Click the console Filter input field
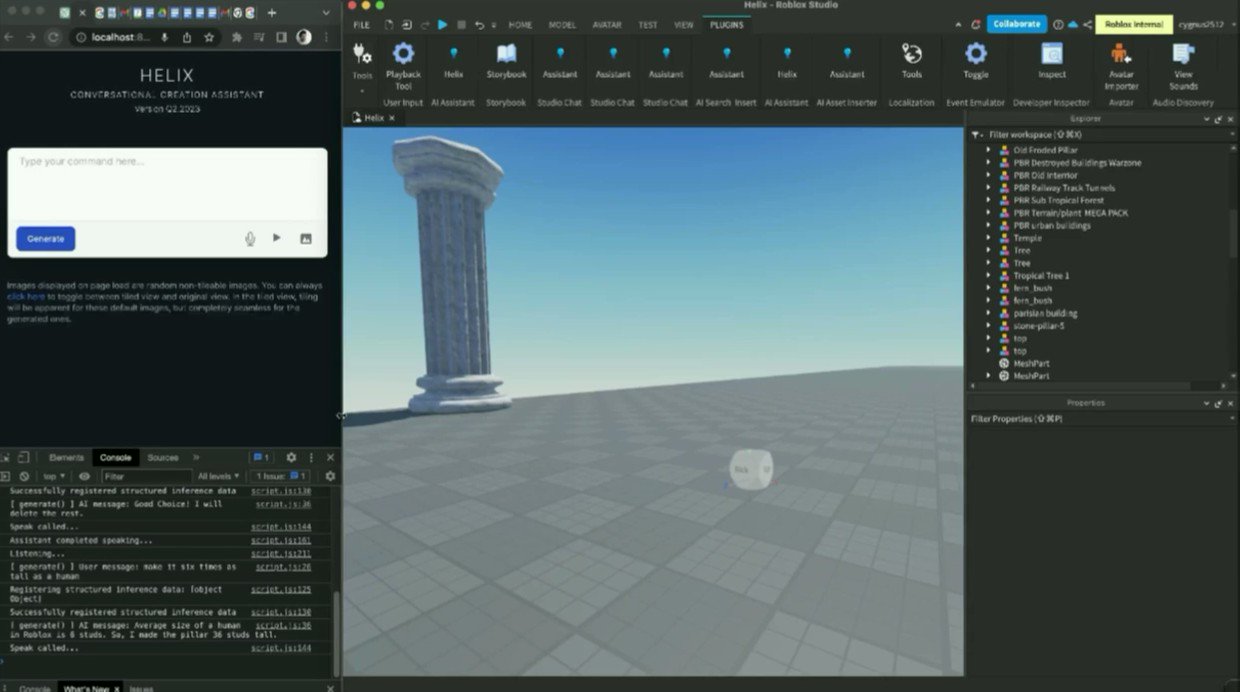Image resolution: width=1240 pixels, height=692 pixels. point(146,477)
